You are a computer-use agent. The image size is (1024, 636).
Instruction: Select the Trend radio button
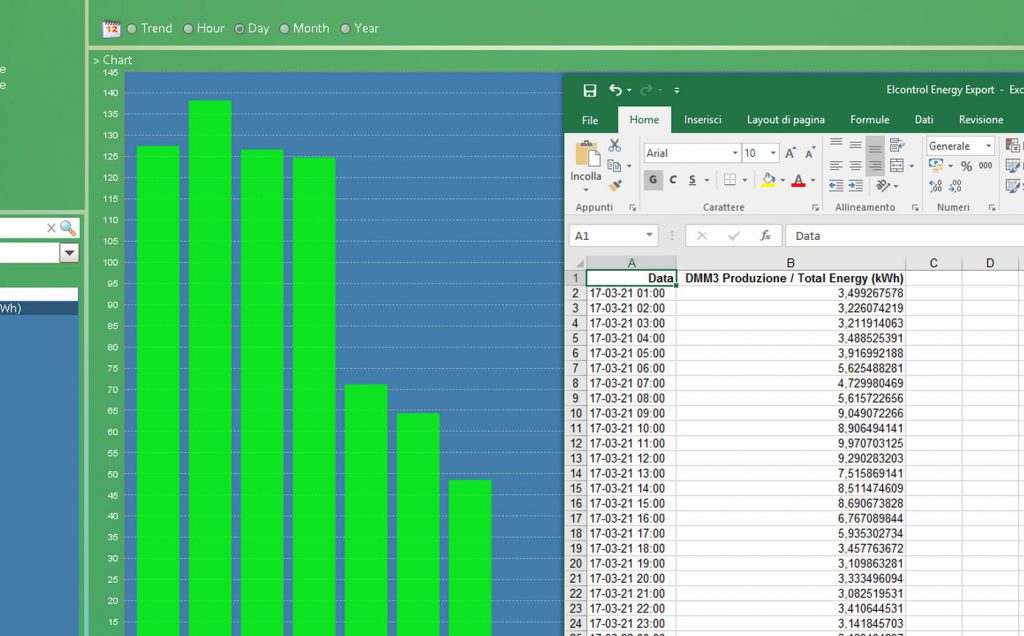click(132, 29)
